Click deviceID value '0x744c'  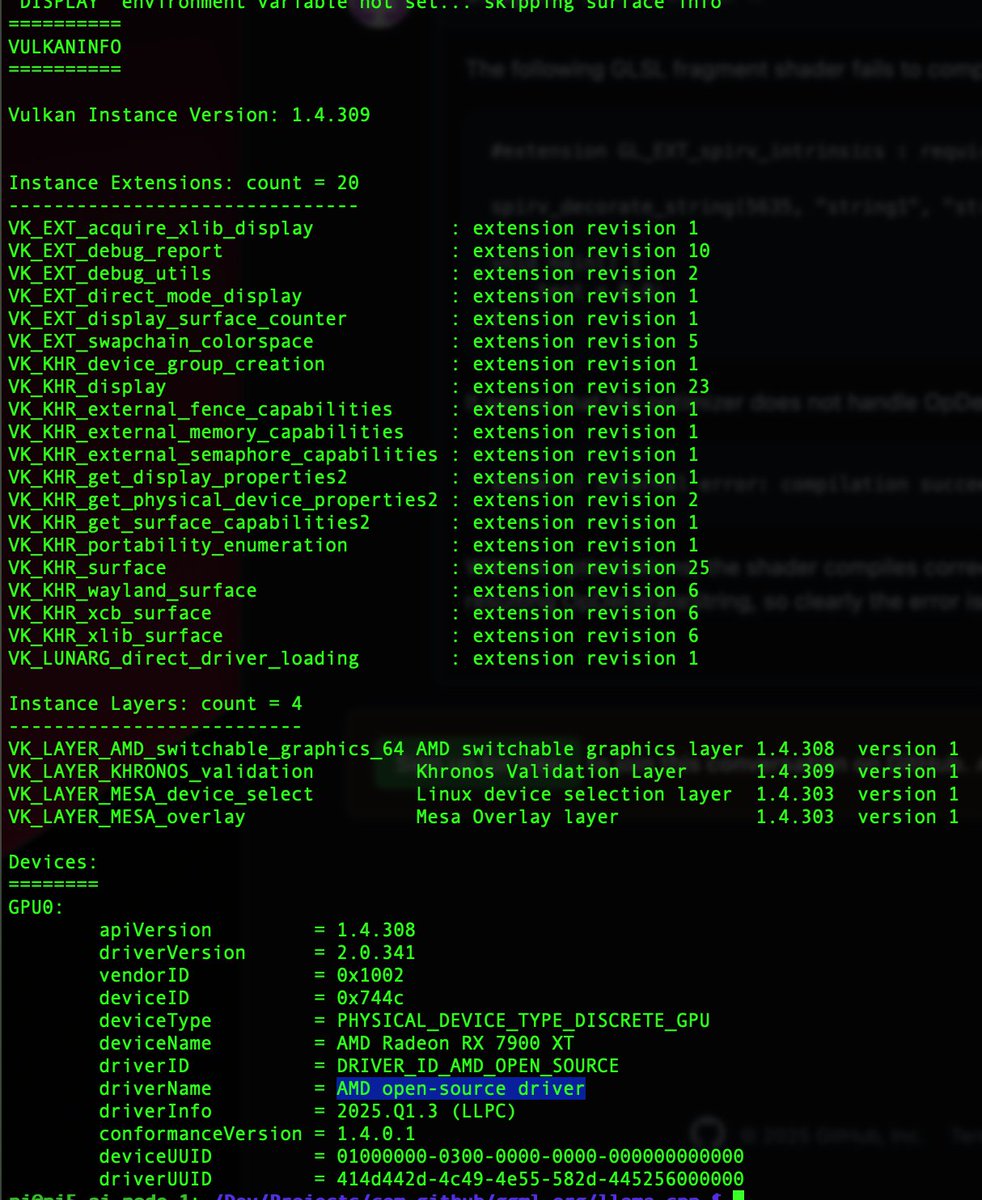(x=371, y=998)
